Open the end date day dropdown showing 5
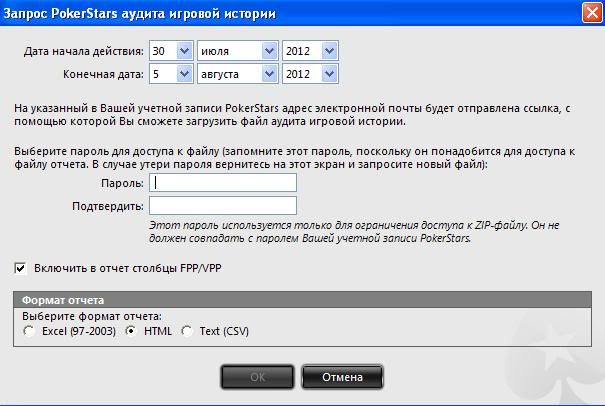 click(x=171, y=74)
